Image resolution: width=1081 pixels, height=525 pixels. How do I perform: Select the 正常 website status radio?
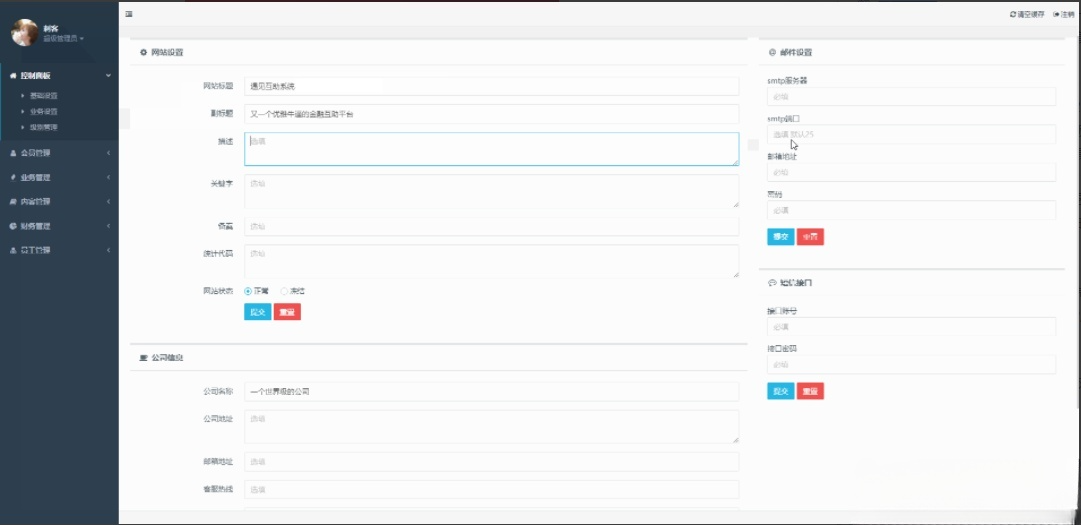click(x=248, y=291)
